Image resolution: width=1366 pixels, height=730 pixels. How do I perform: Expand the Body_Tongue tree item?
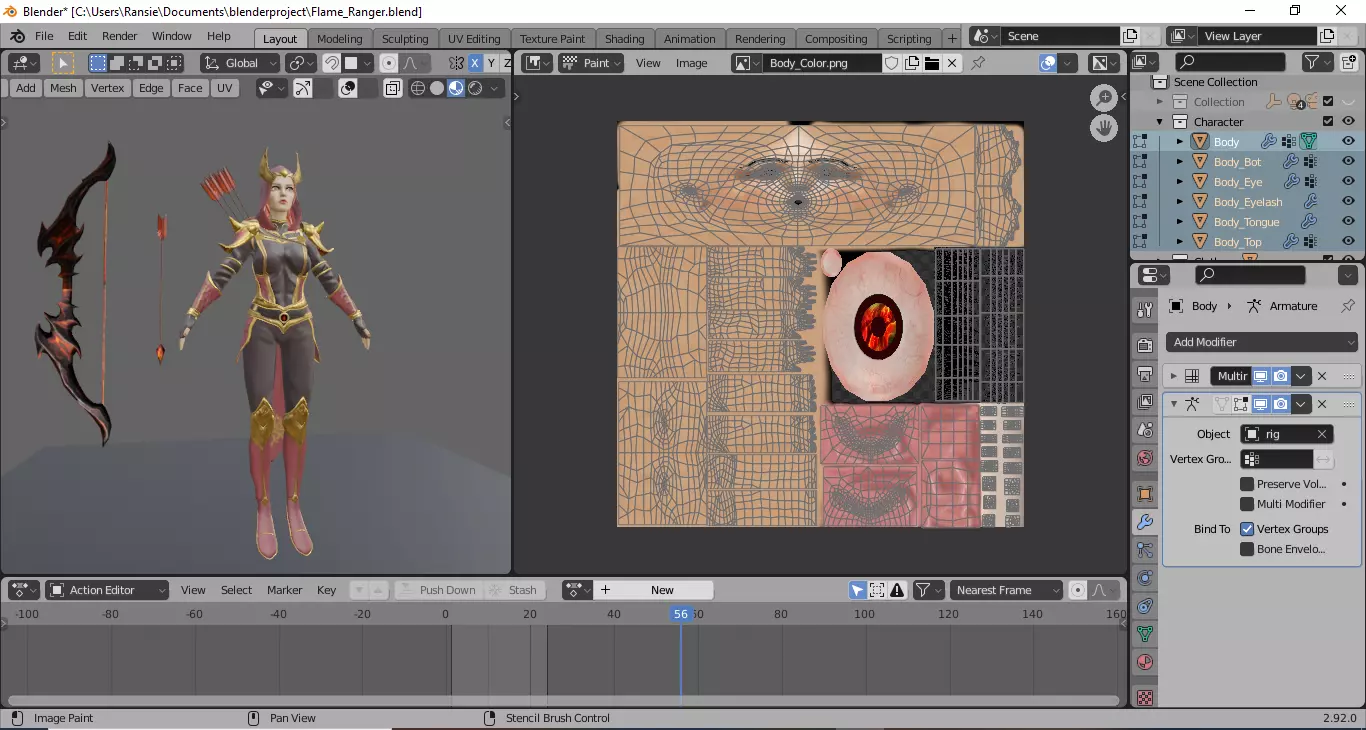click(x=1180, y=222)
